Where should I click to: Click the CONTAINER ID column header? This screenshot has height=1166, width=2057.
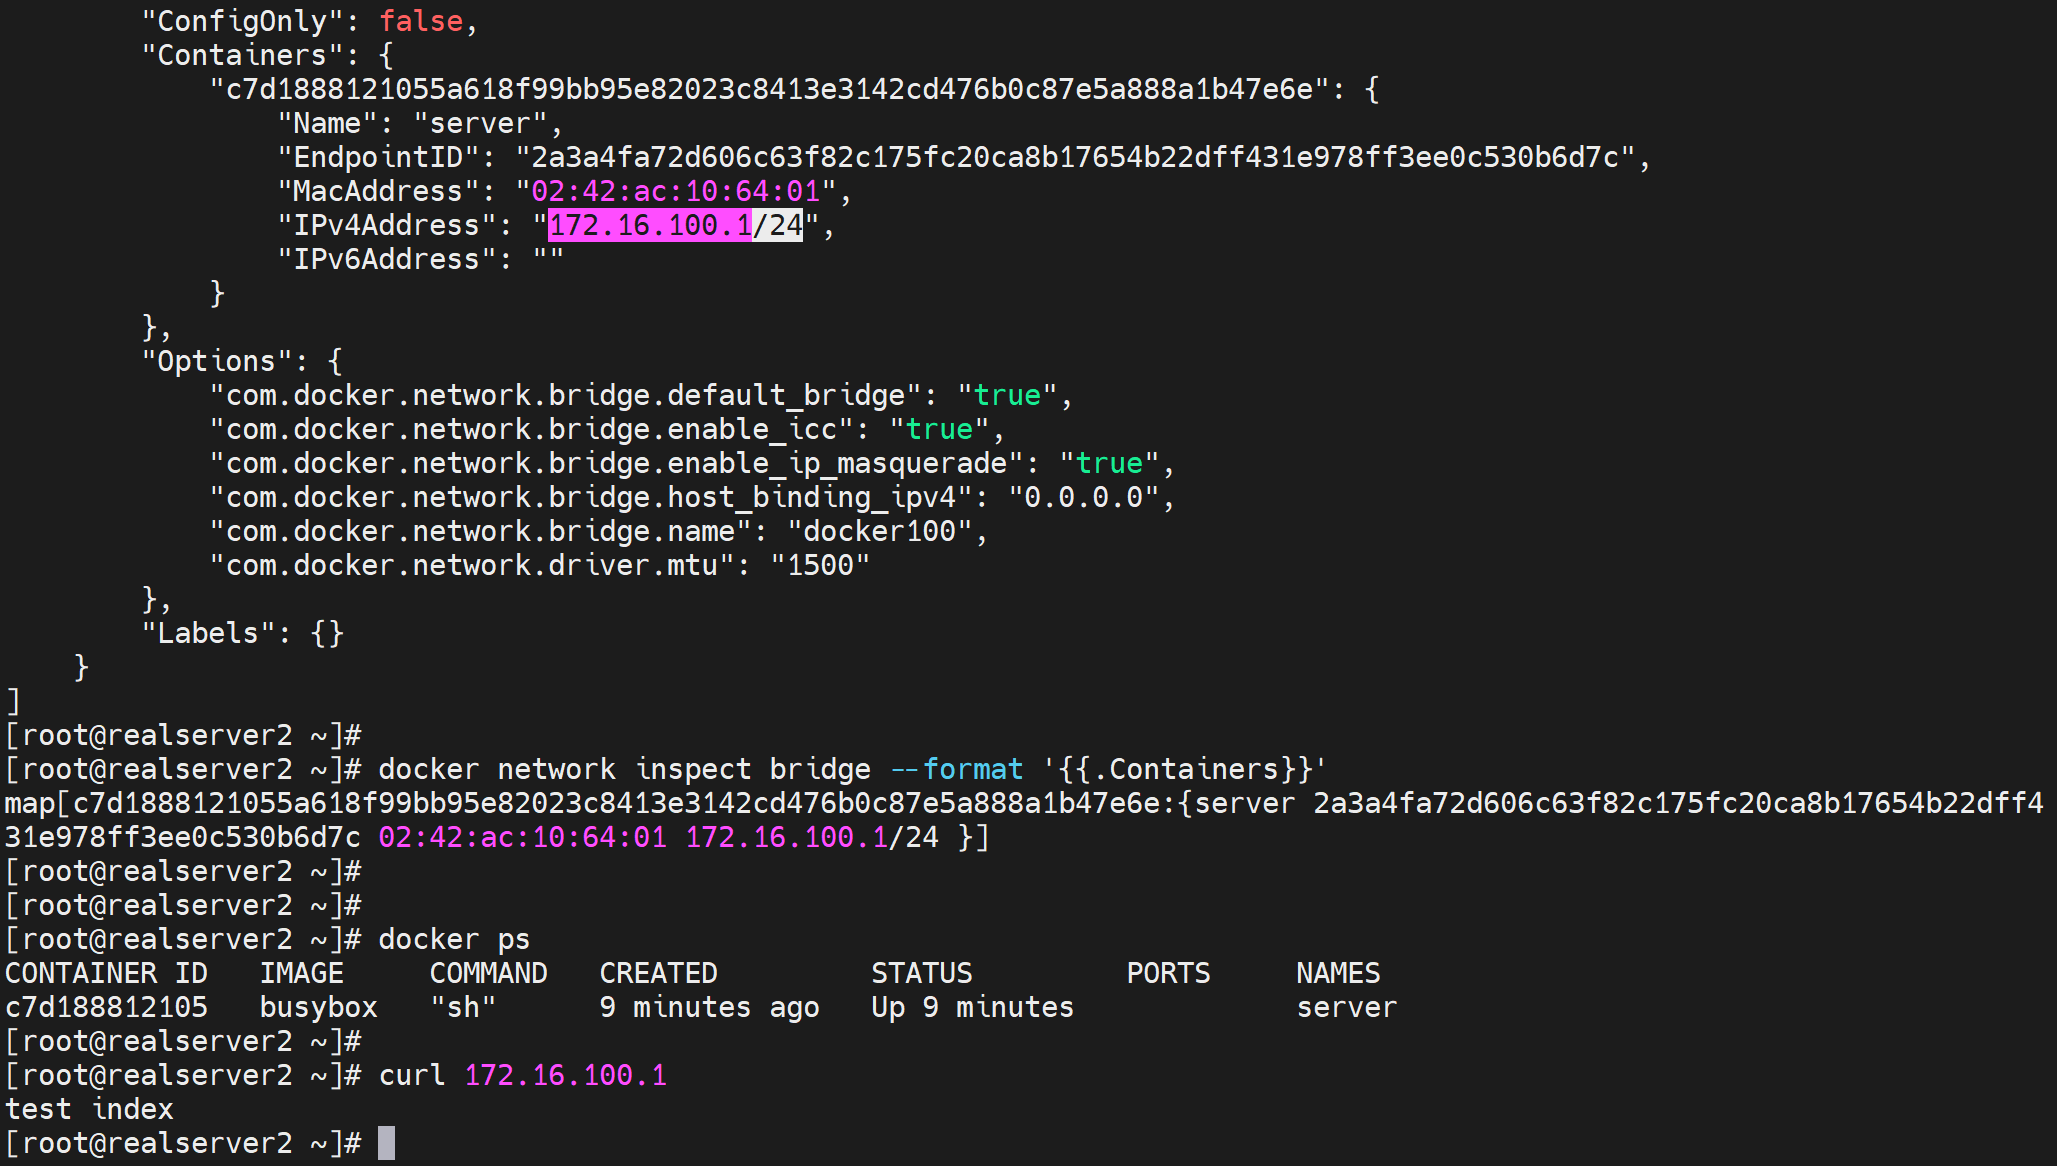pos(106,973)
